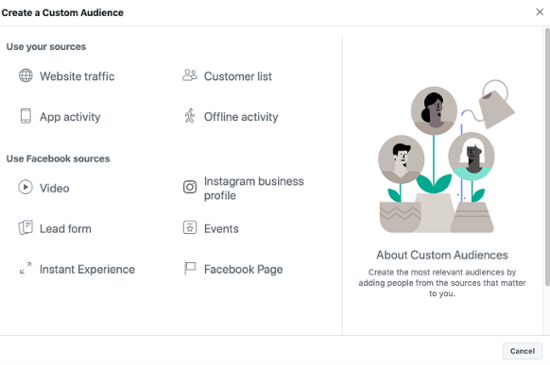550x365 pixels.
Task: Select the Instant Experience label
Action: 87,269
